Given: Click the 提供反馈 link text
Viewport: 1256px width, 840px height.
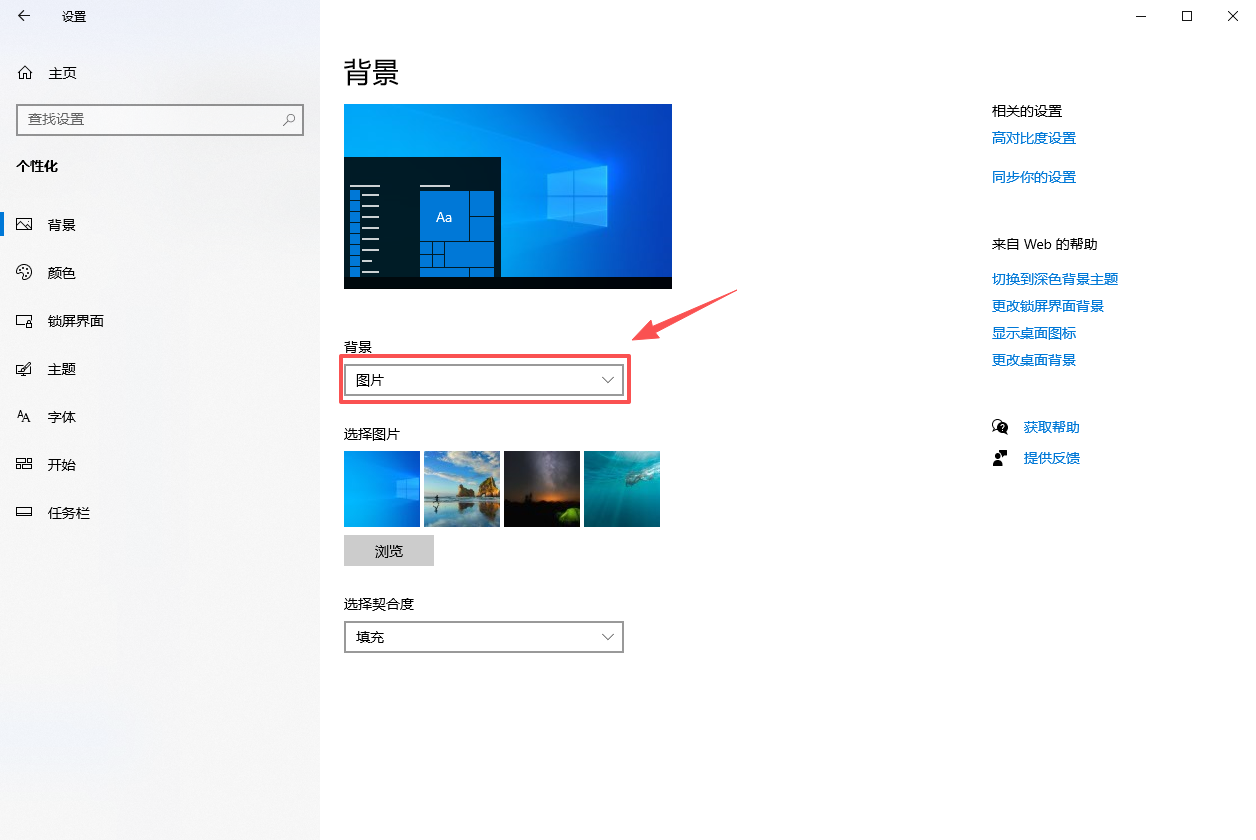Looking at the screenshot, I should coord(1052,458).
